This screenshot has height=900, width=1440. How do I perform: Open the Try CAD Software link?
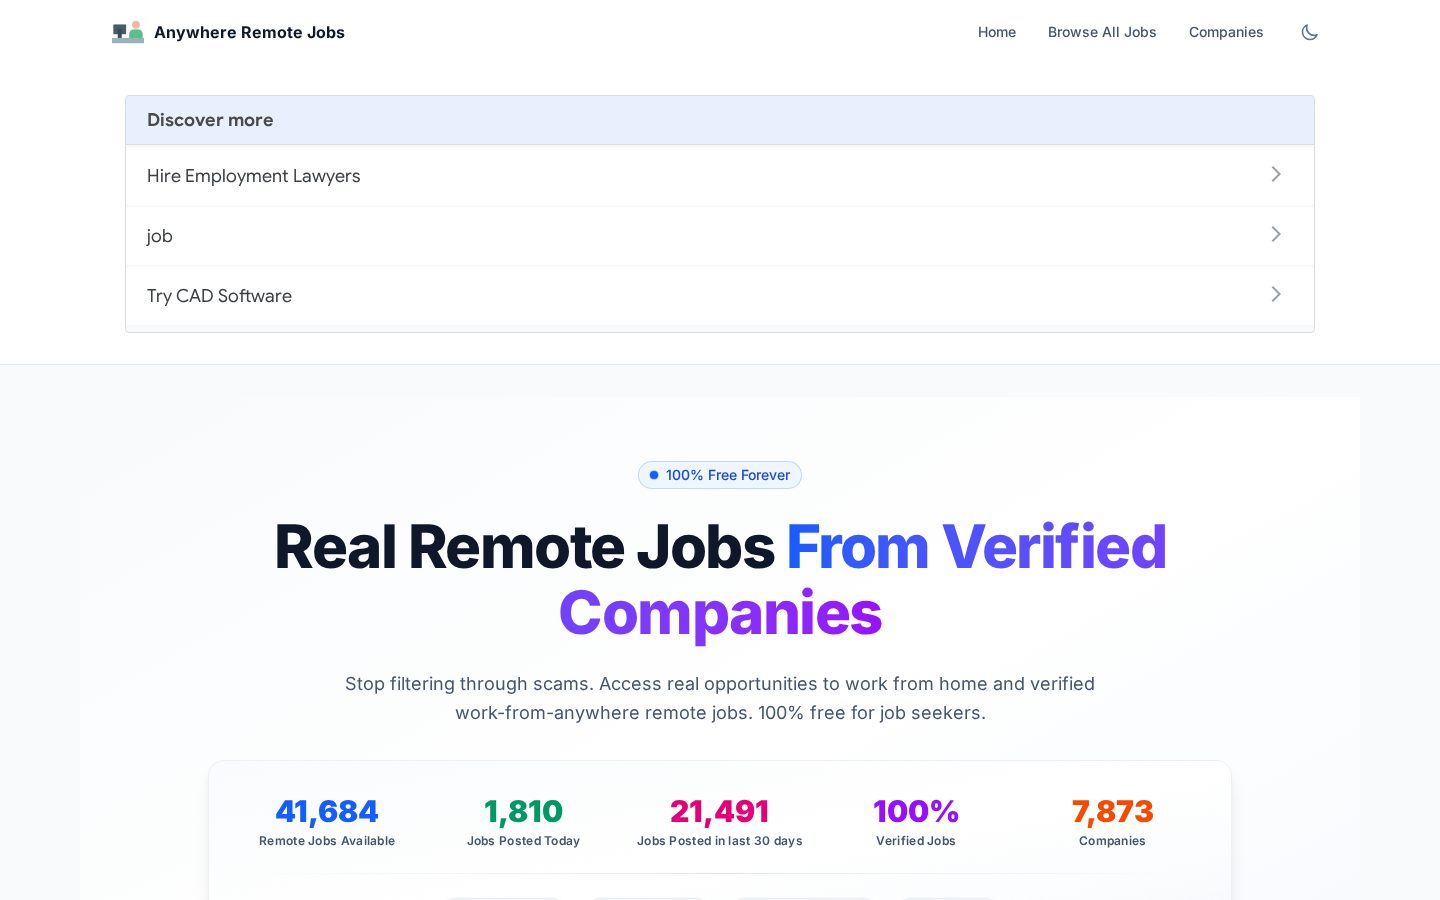[x=720, y=296]
